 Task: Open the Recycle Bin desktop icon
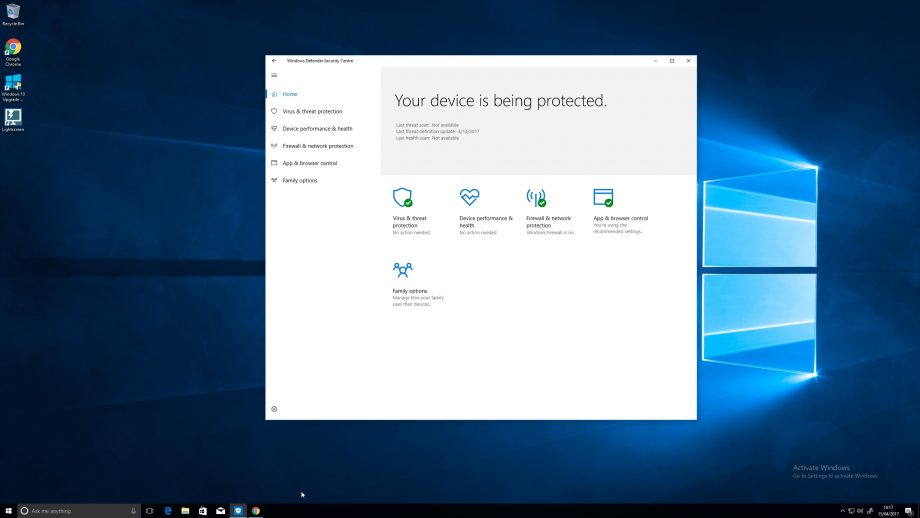pos(13,15)
